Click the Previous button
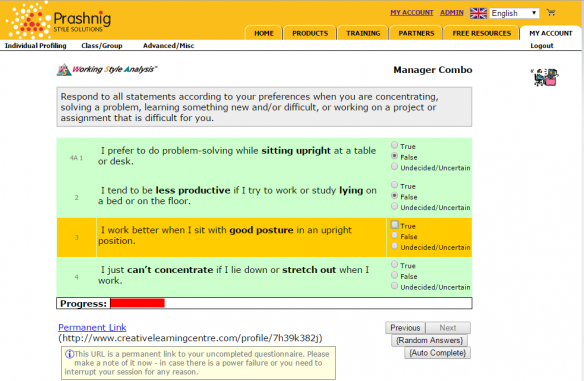Image resolution: width=584 pixels, height=381 pixels. [405, 328]
